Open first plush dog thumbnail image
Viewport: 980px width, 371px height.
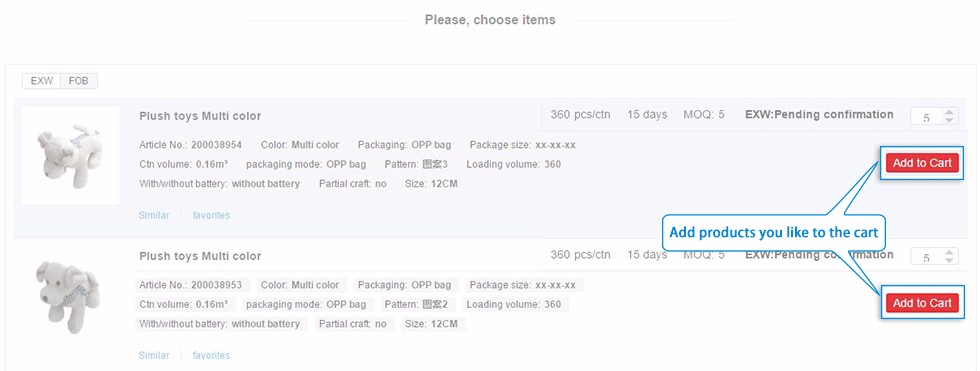point(70,156)
